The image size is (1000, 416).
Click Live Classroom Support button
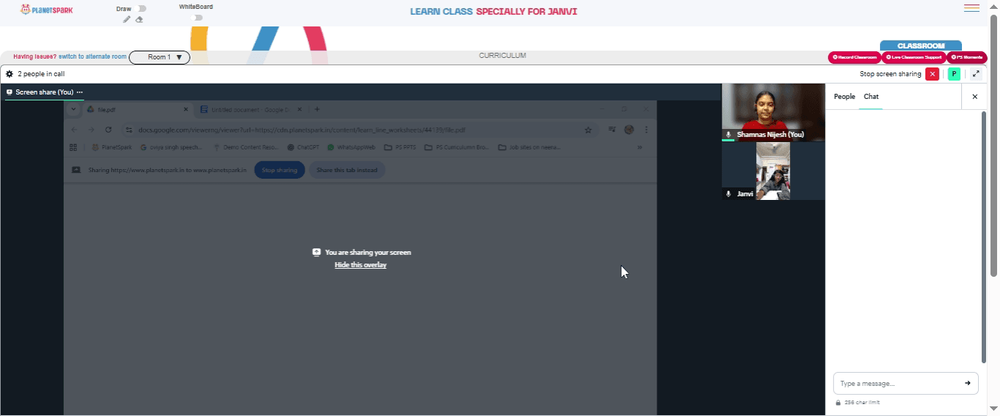tap(913, 57)
